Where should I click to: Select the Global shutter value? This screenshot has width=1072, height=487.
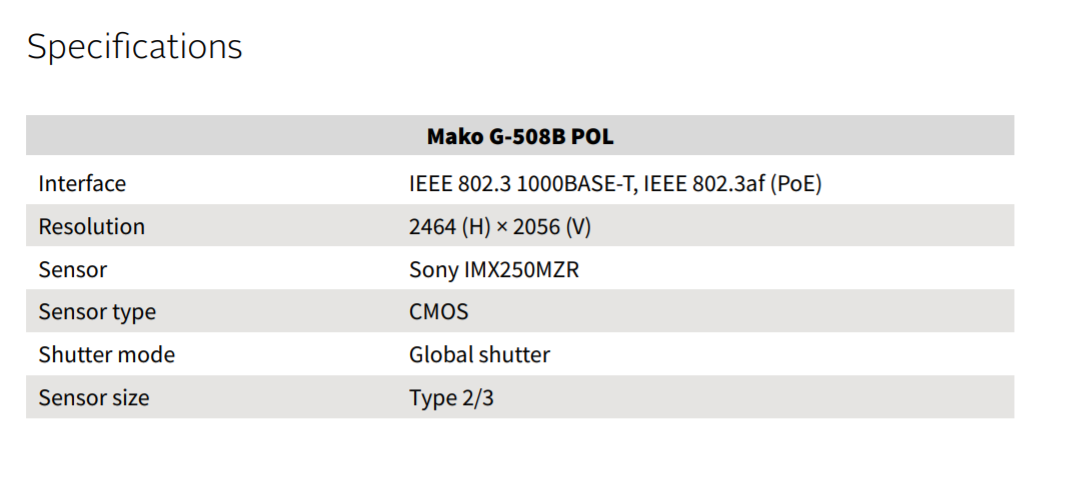point(479,355)
